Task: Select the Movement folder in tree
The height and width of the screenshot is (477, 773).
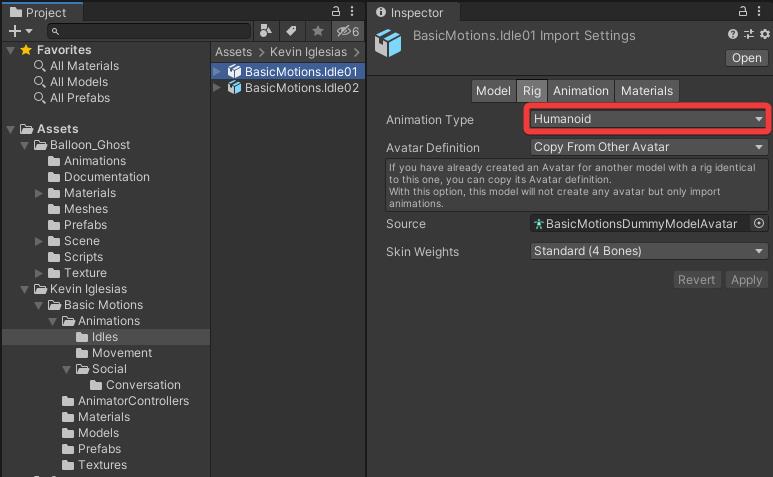Action: (122, 353)
